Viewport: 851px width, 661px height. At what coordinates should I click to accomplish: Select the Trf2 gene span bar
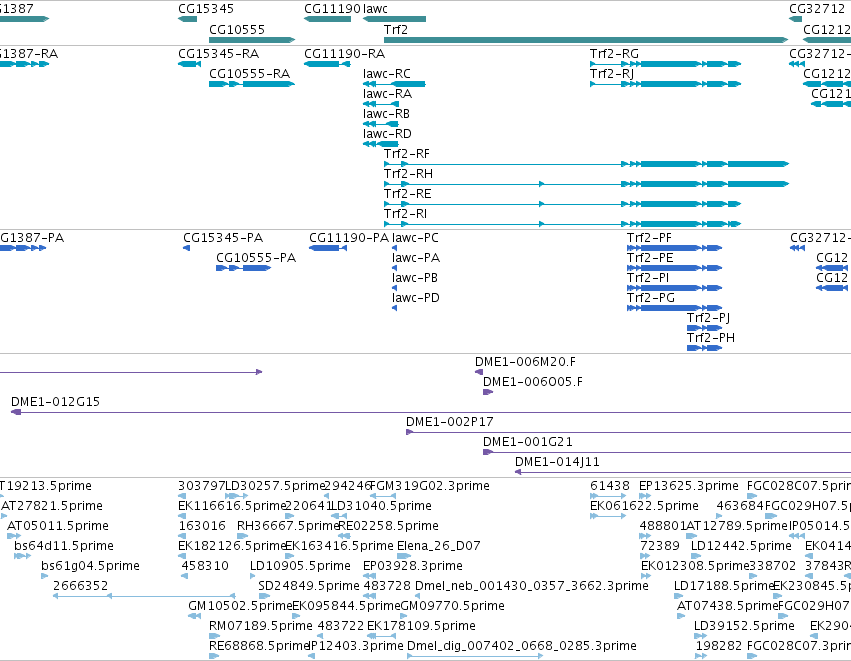[586, 40]
